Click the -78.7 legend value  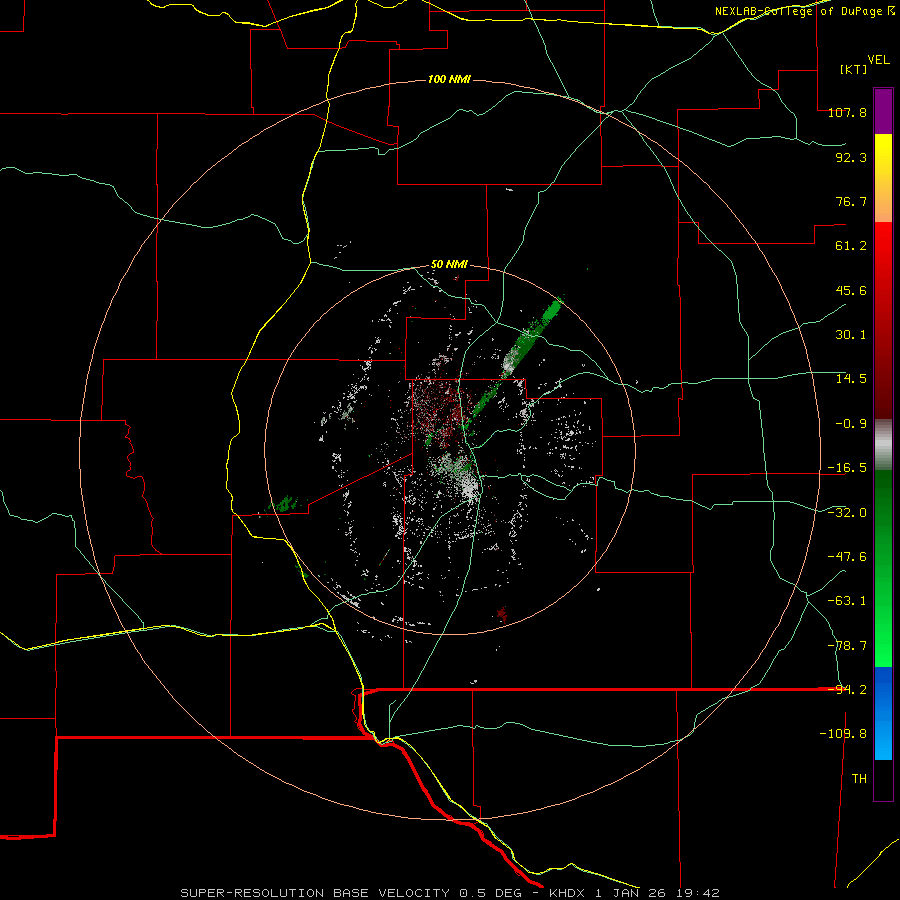(x=847, y=646)
